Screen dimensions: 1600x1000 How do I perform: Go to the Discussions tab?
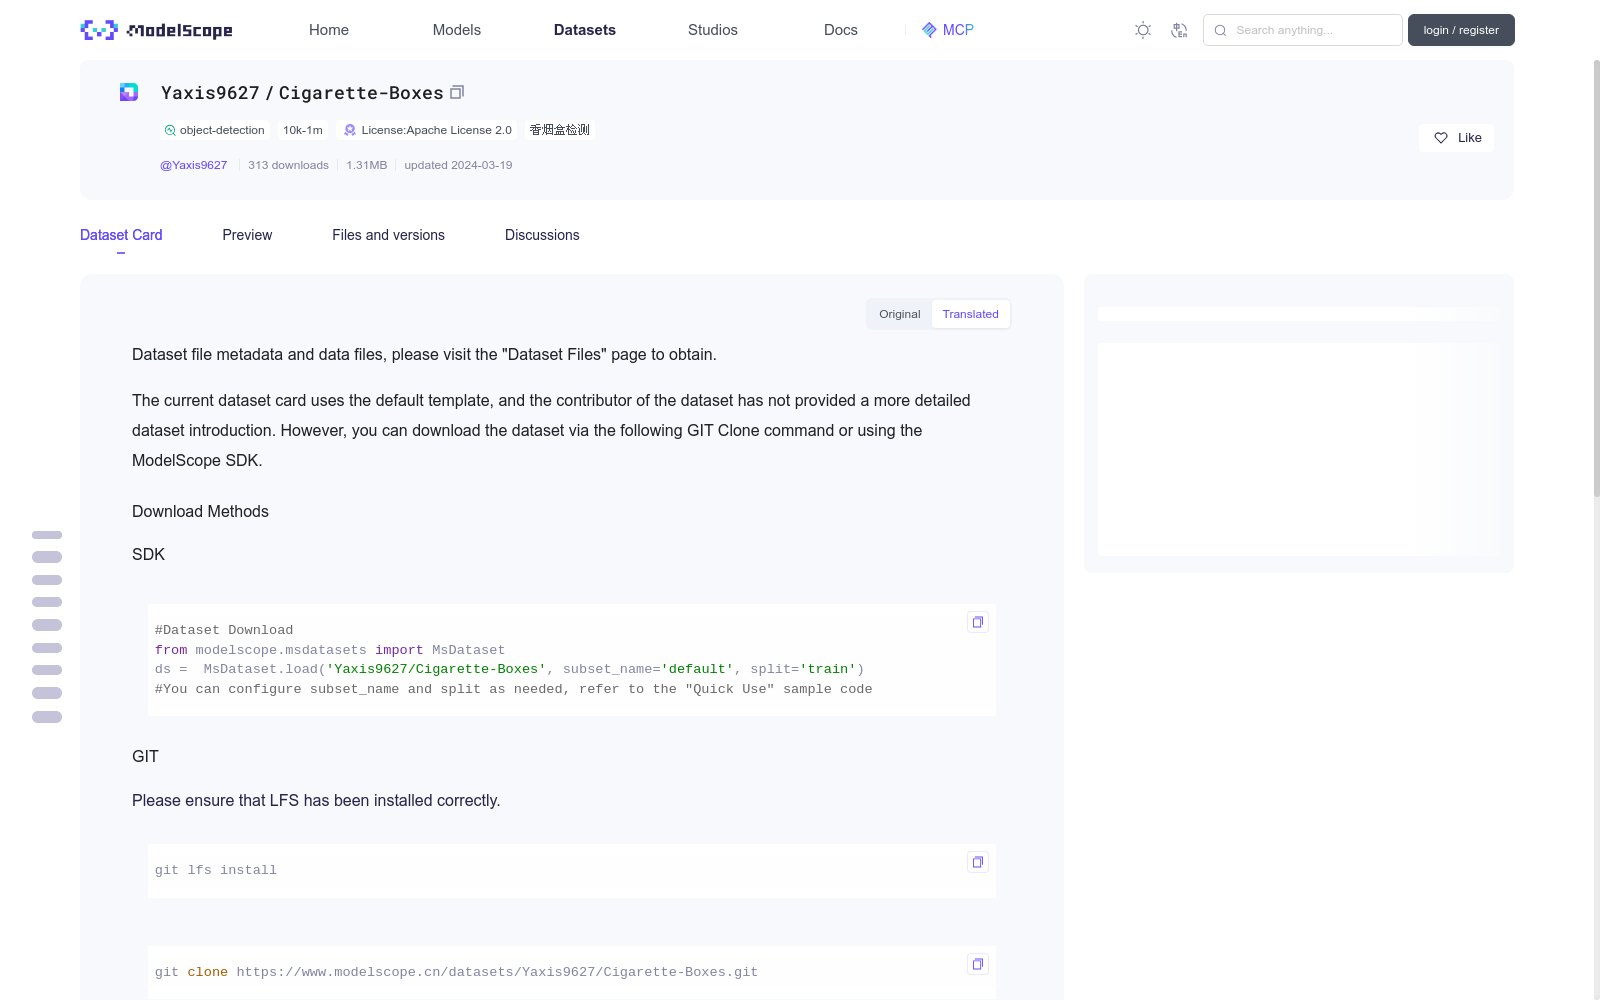coord(542,235)
